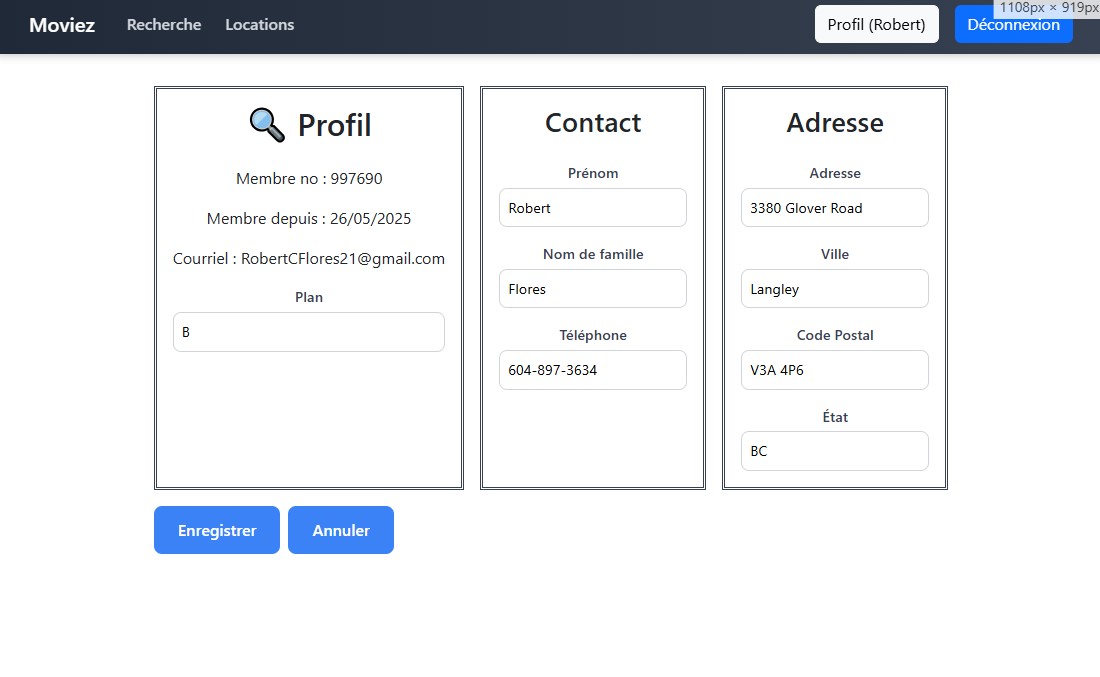1100x677 pixels.
Task: Go to the Locations page
Action: [x=259, y=25]
